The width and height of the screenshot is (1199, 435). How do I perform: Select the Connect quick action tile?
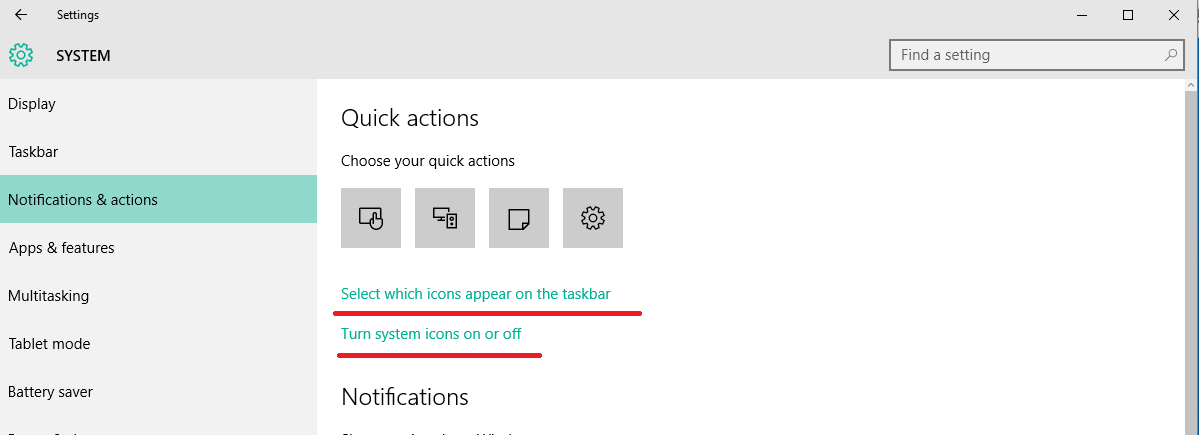[445, 218]
